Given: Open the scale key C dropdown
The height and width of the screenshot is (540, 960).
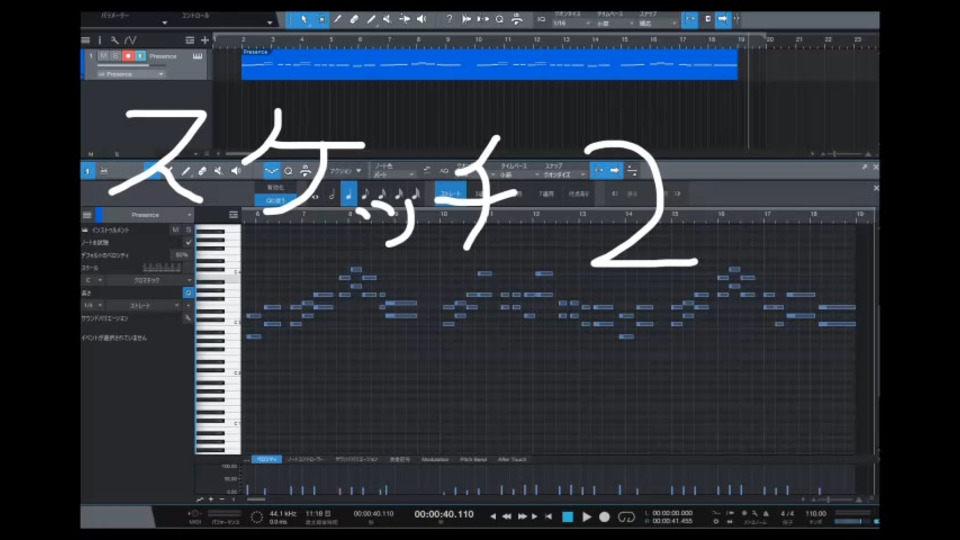Looking at the screenshot, I should 93,280.
